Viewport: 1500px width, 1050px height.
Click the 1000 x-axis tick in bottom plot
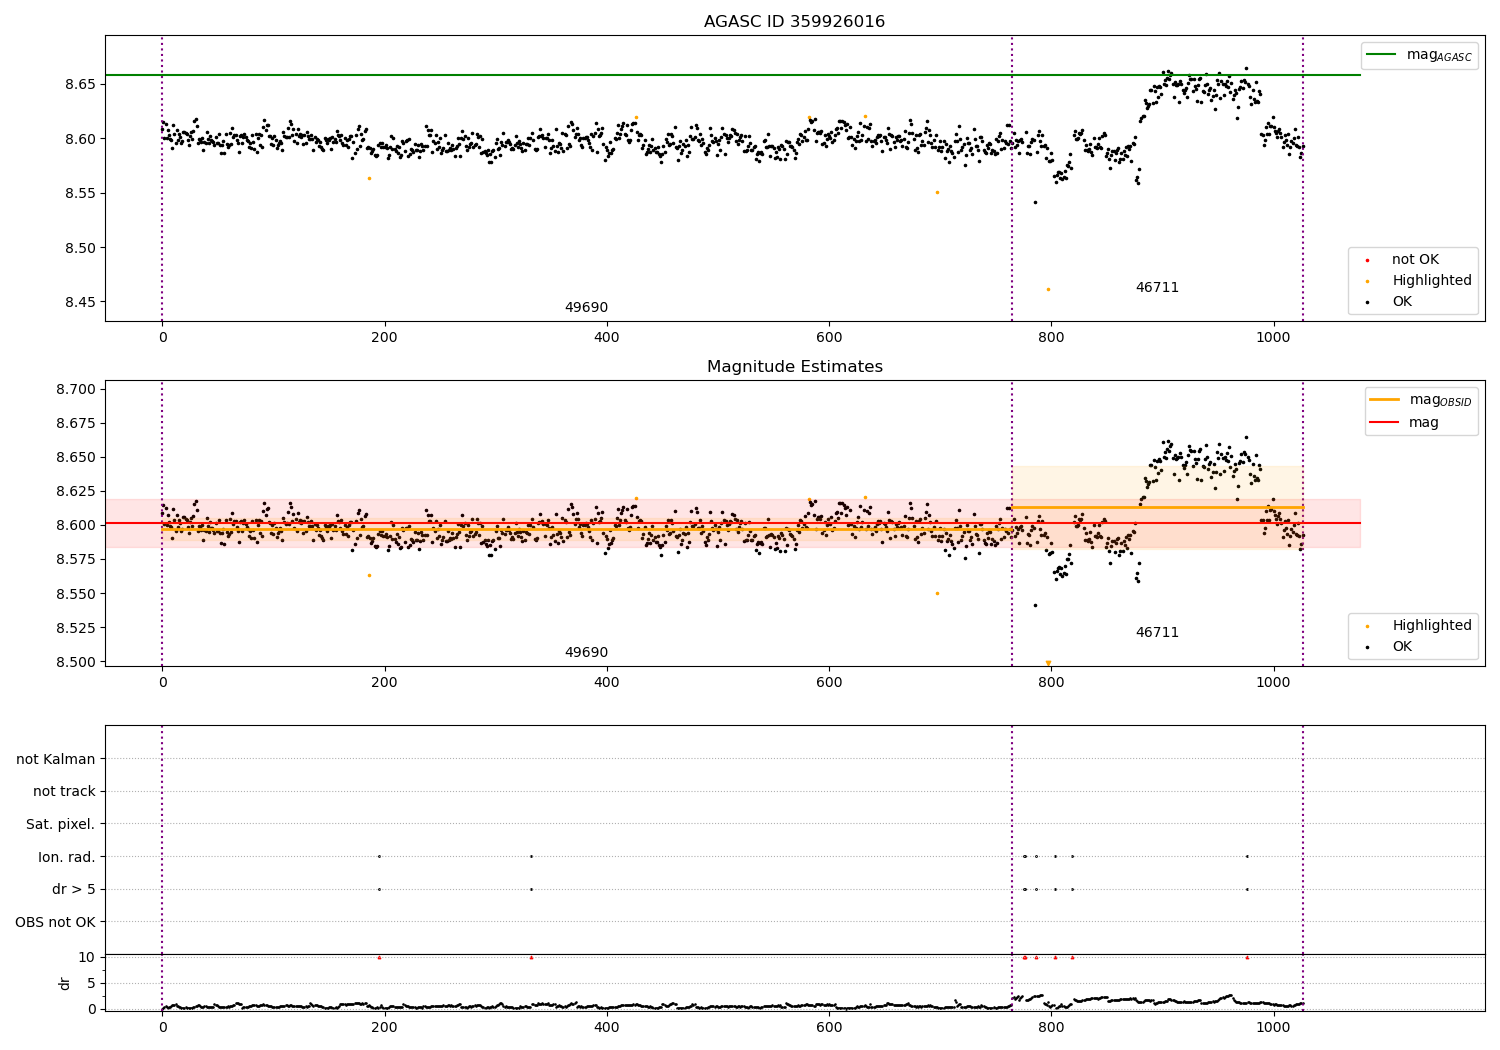(x=1274, y=1027)
